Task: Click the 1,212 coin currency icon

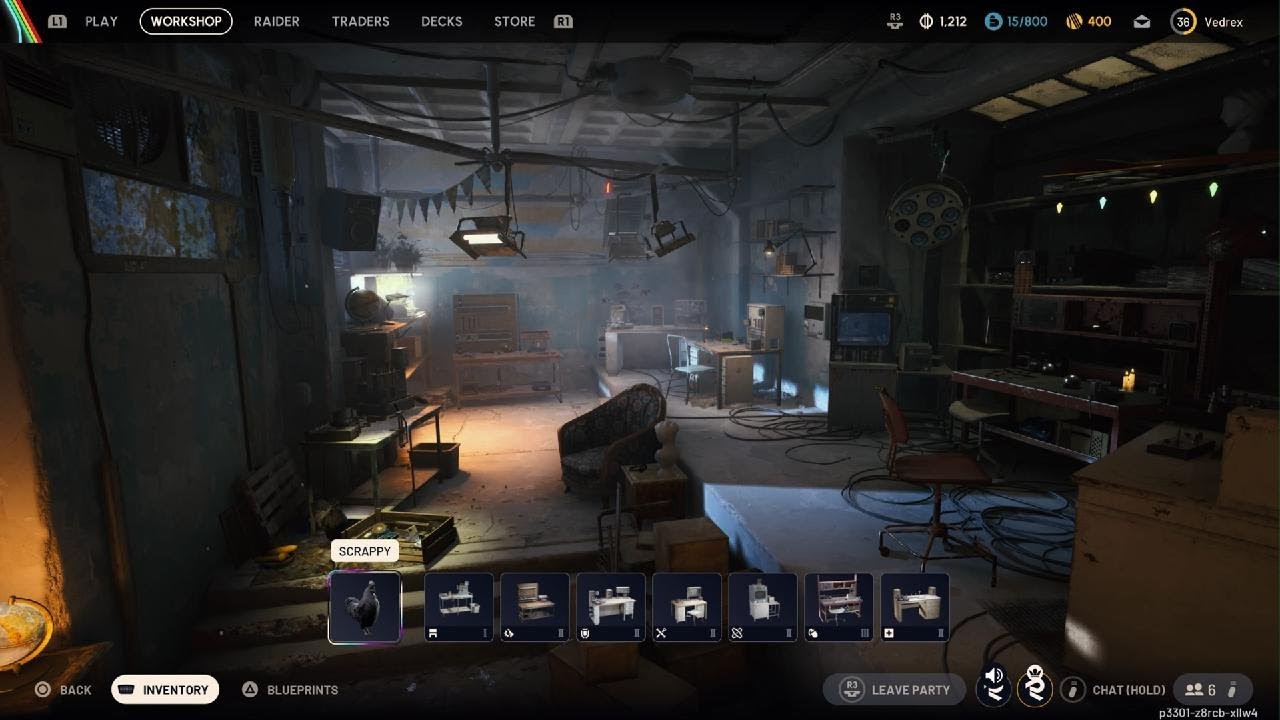Action: 926,21
